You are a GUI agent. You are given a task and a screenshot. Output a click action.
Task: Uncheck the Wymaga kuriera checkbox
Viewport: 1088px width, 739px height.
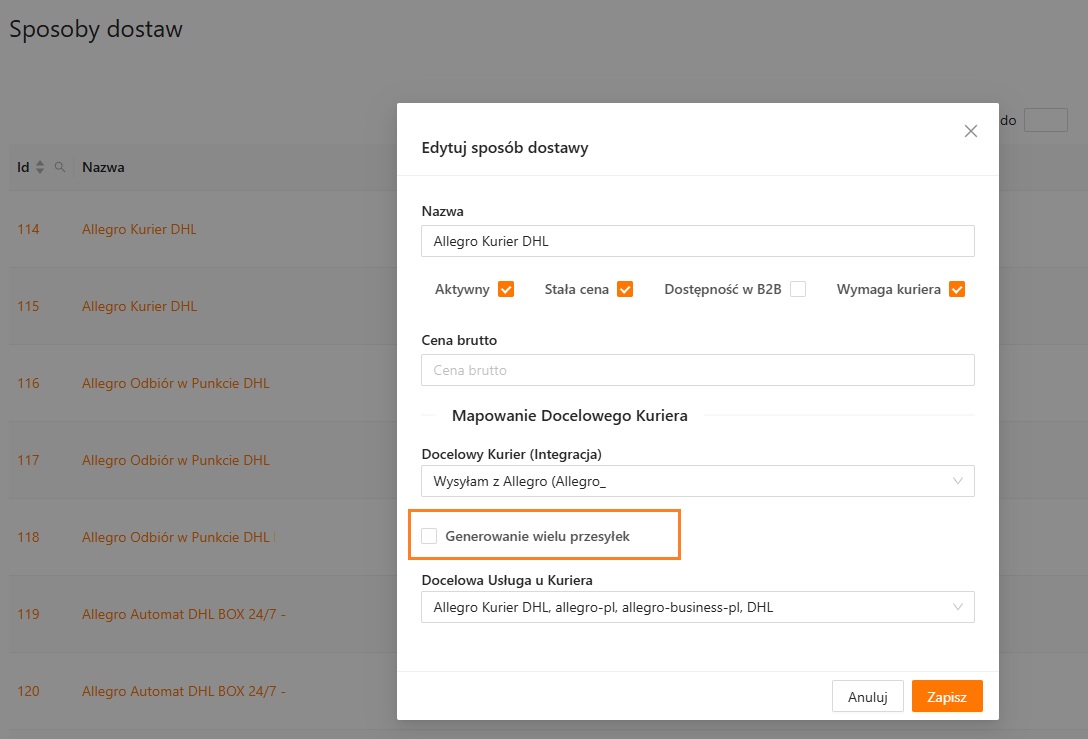pos(957,289)
